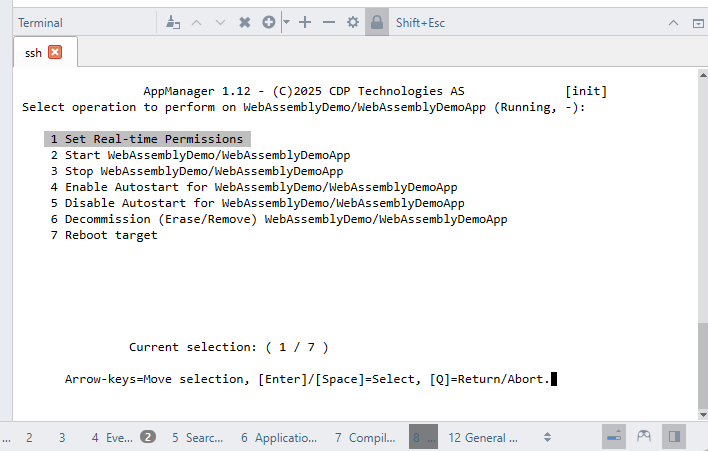Show 5 Search Results pane
The width and height of the screenshot is (708, 451).
pyautogui.click(x=197, y=437)
